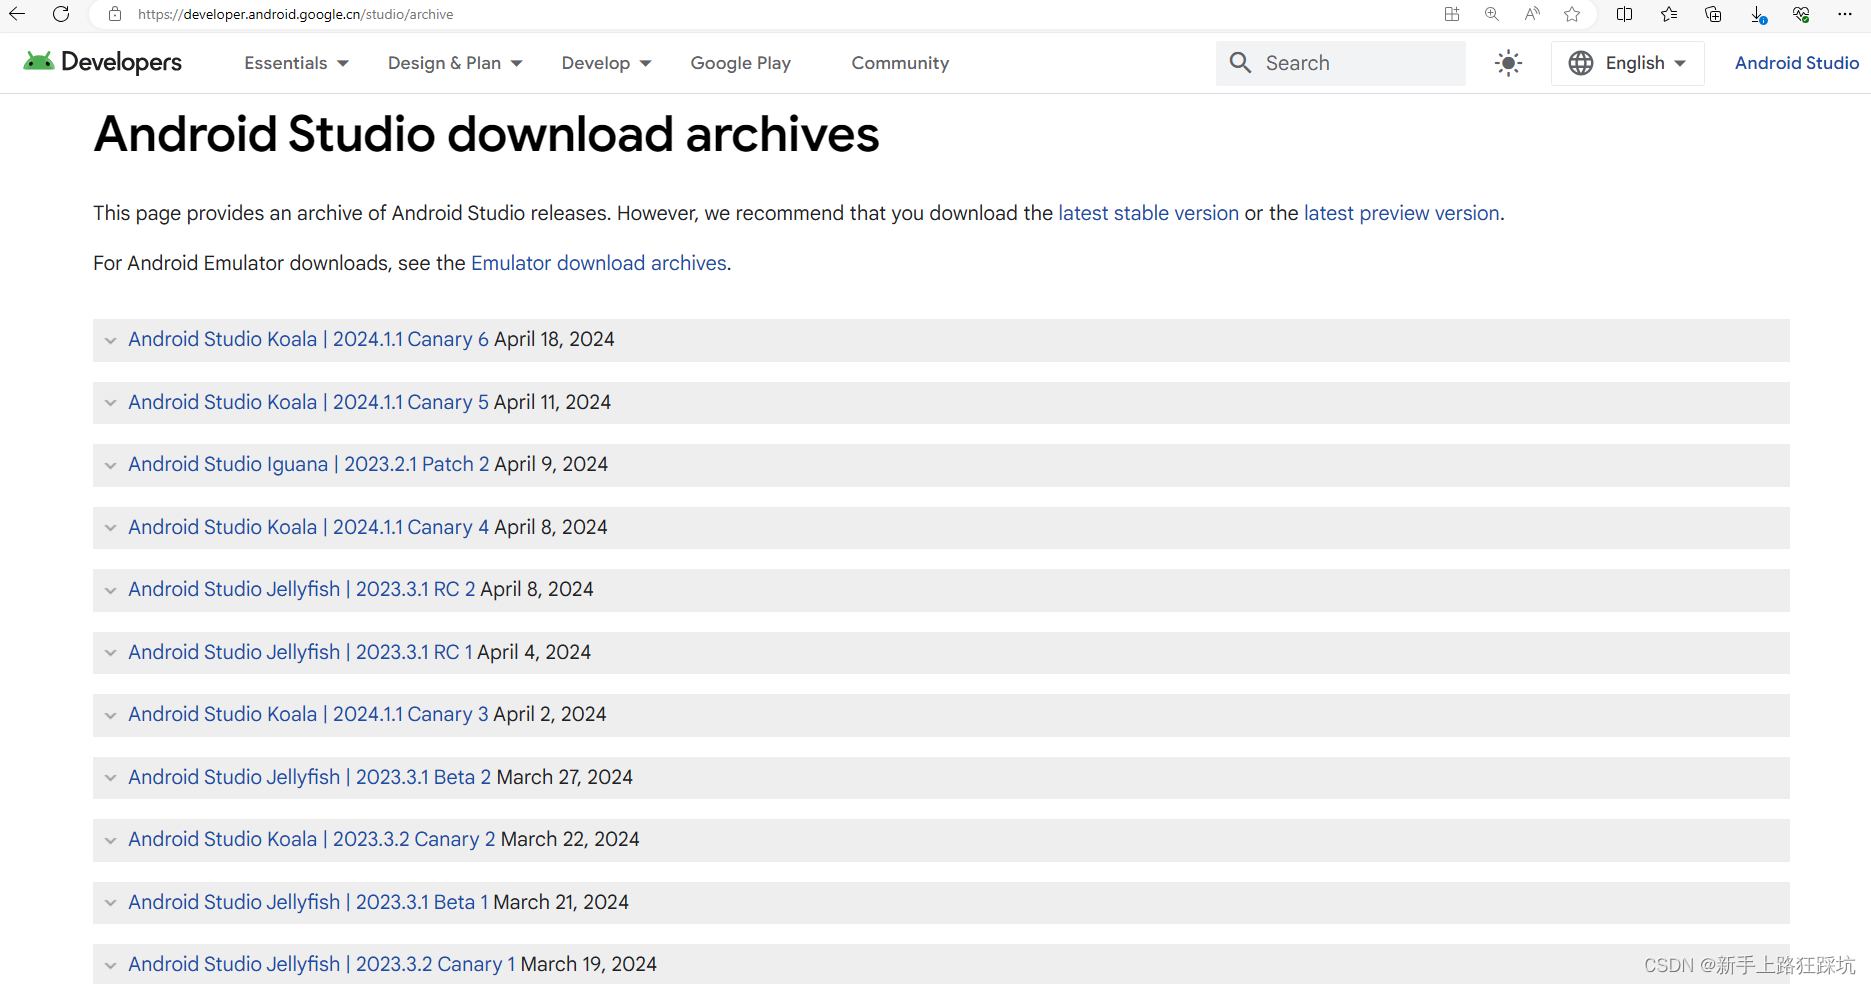
Task: Open Android Studio Koala Canary 5 title
Action: [308, 402]
